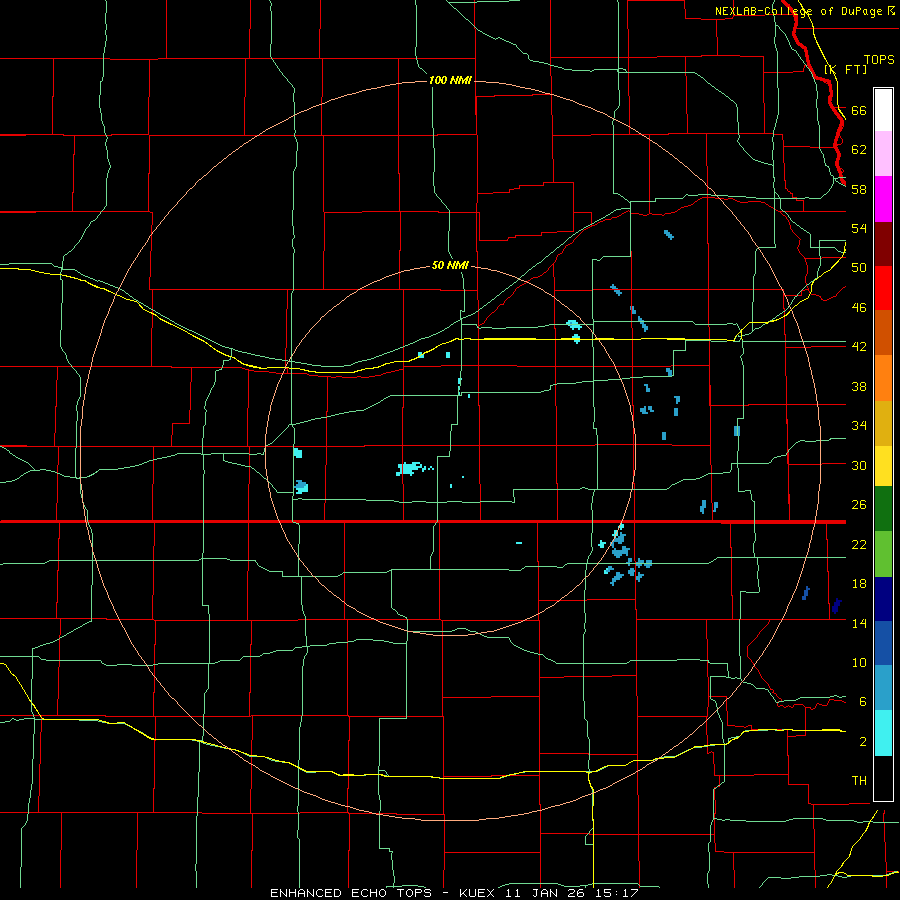
Task: Click the legend value 18
Action: (x=859, y=584)
